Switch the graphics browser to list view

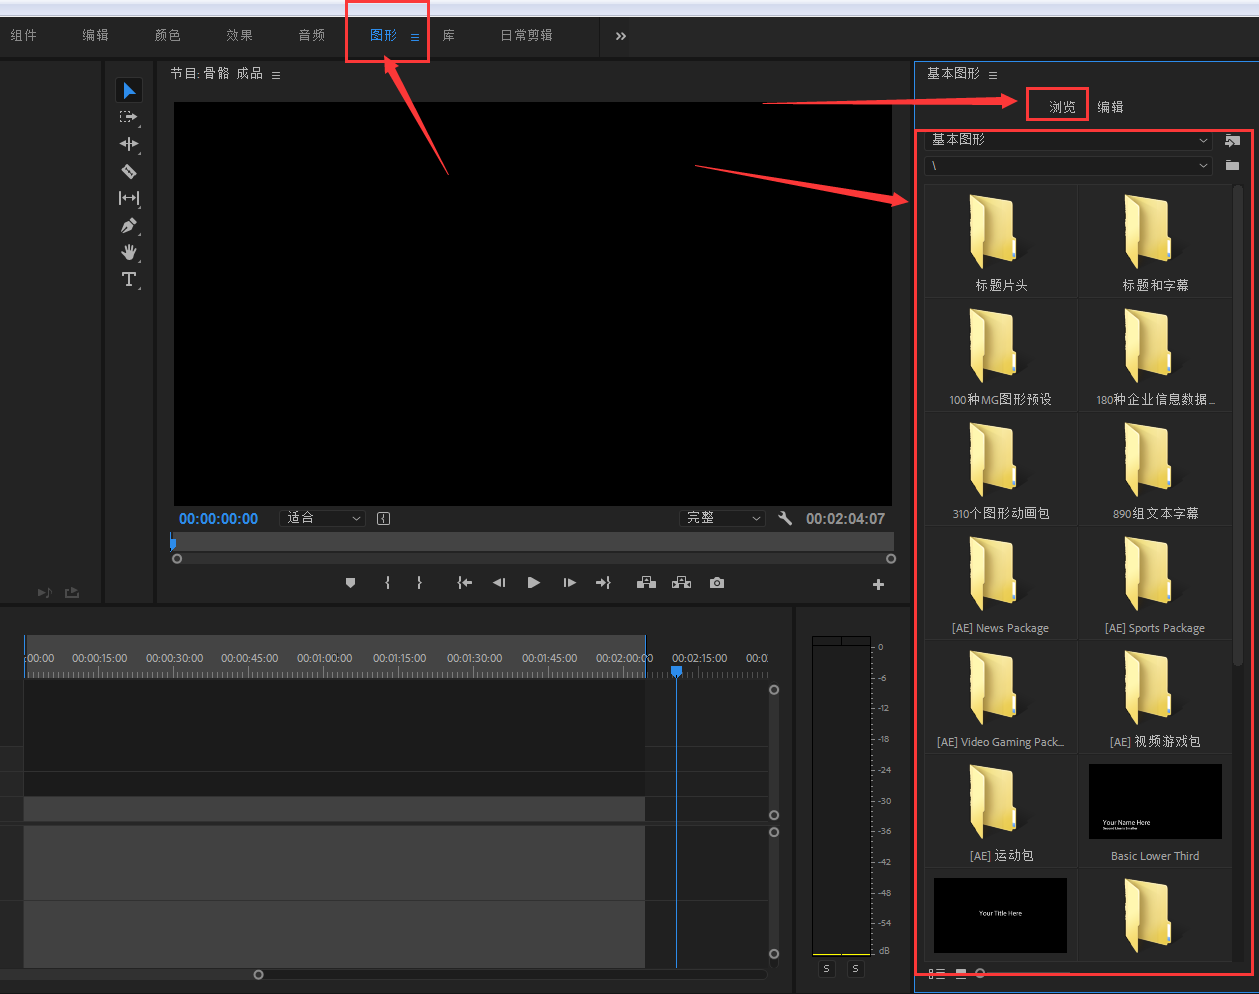[936, 974]
